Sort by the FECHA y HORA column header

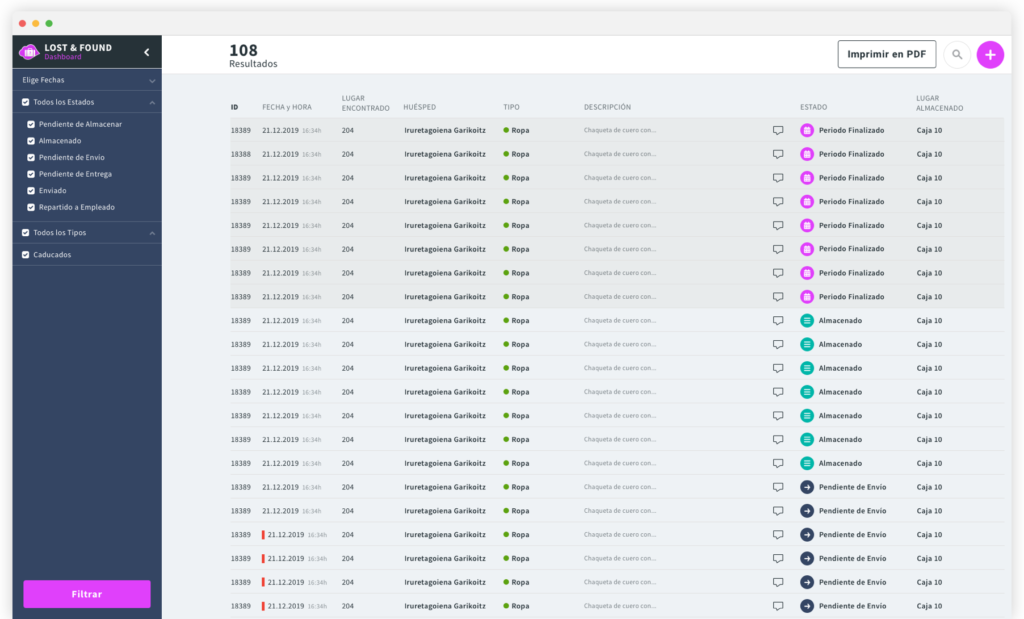(287, 107)
